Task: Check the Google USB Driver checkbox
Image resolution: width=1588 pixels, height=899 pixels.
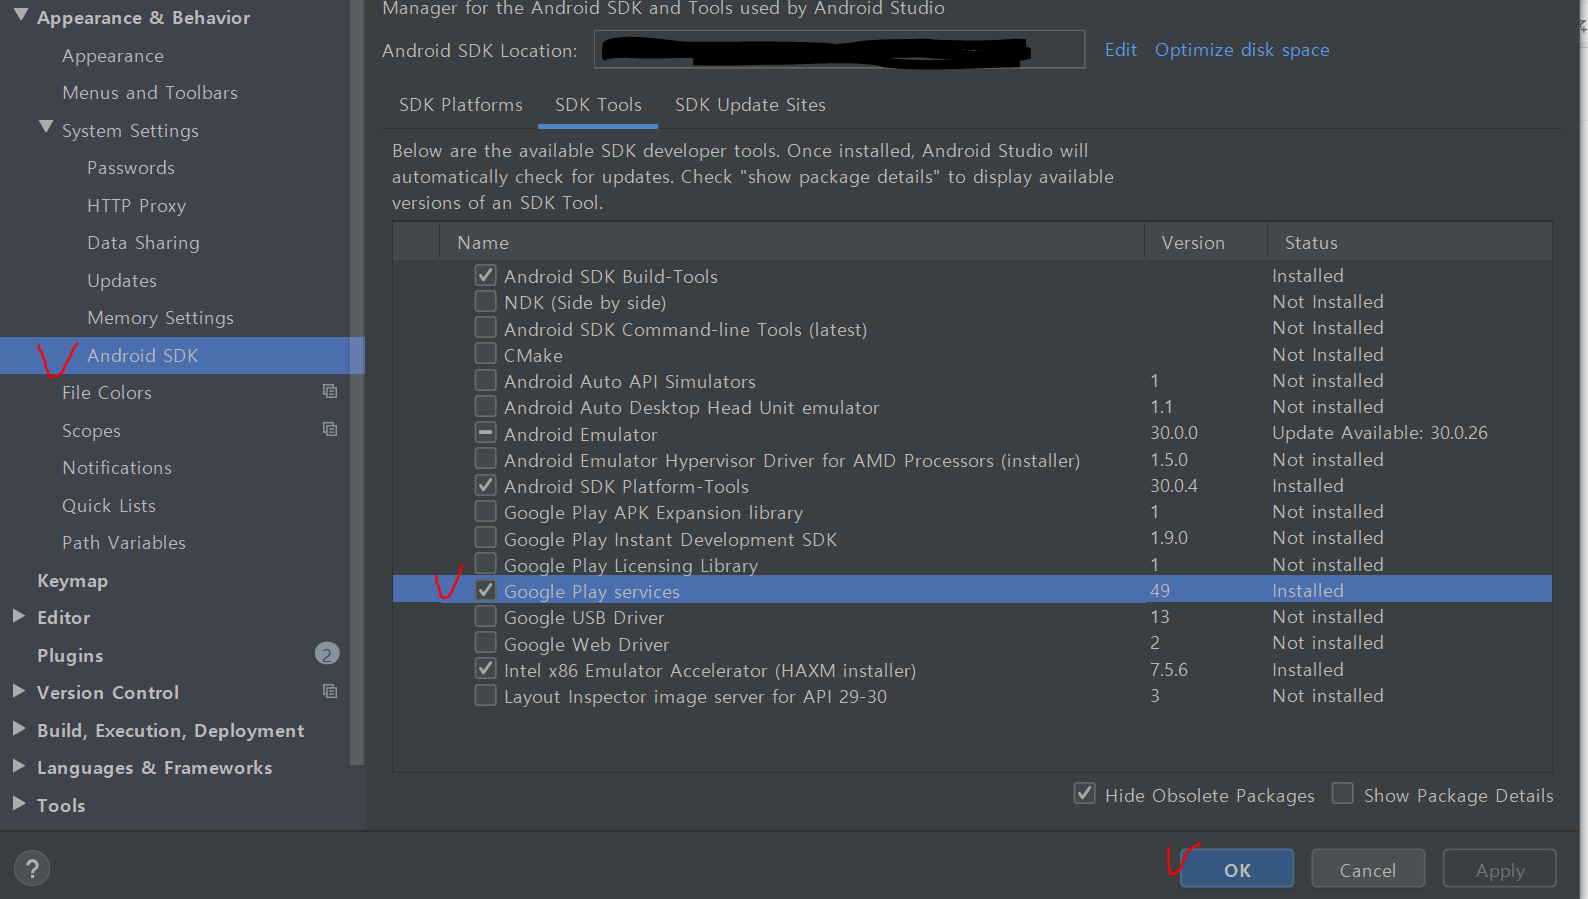Action: [485, 616]
